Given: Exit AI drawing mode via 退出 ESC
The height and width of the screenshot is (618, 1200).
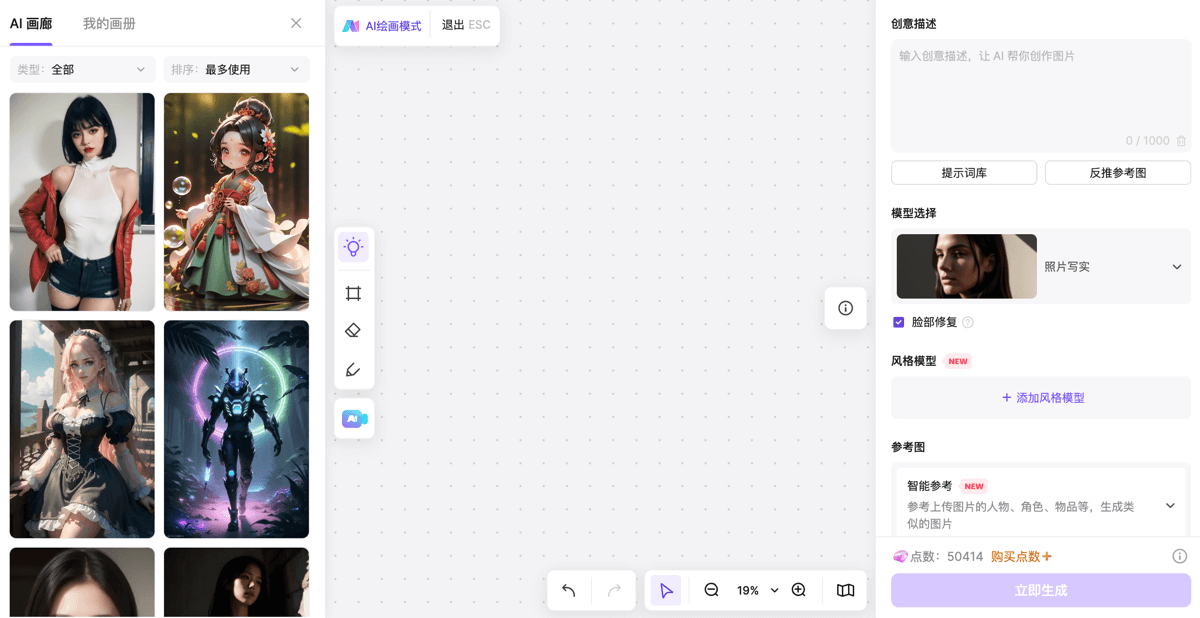Looking at the screenshot, I should (466, 25).
